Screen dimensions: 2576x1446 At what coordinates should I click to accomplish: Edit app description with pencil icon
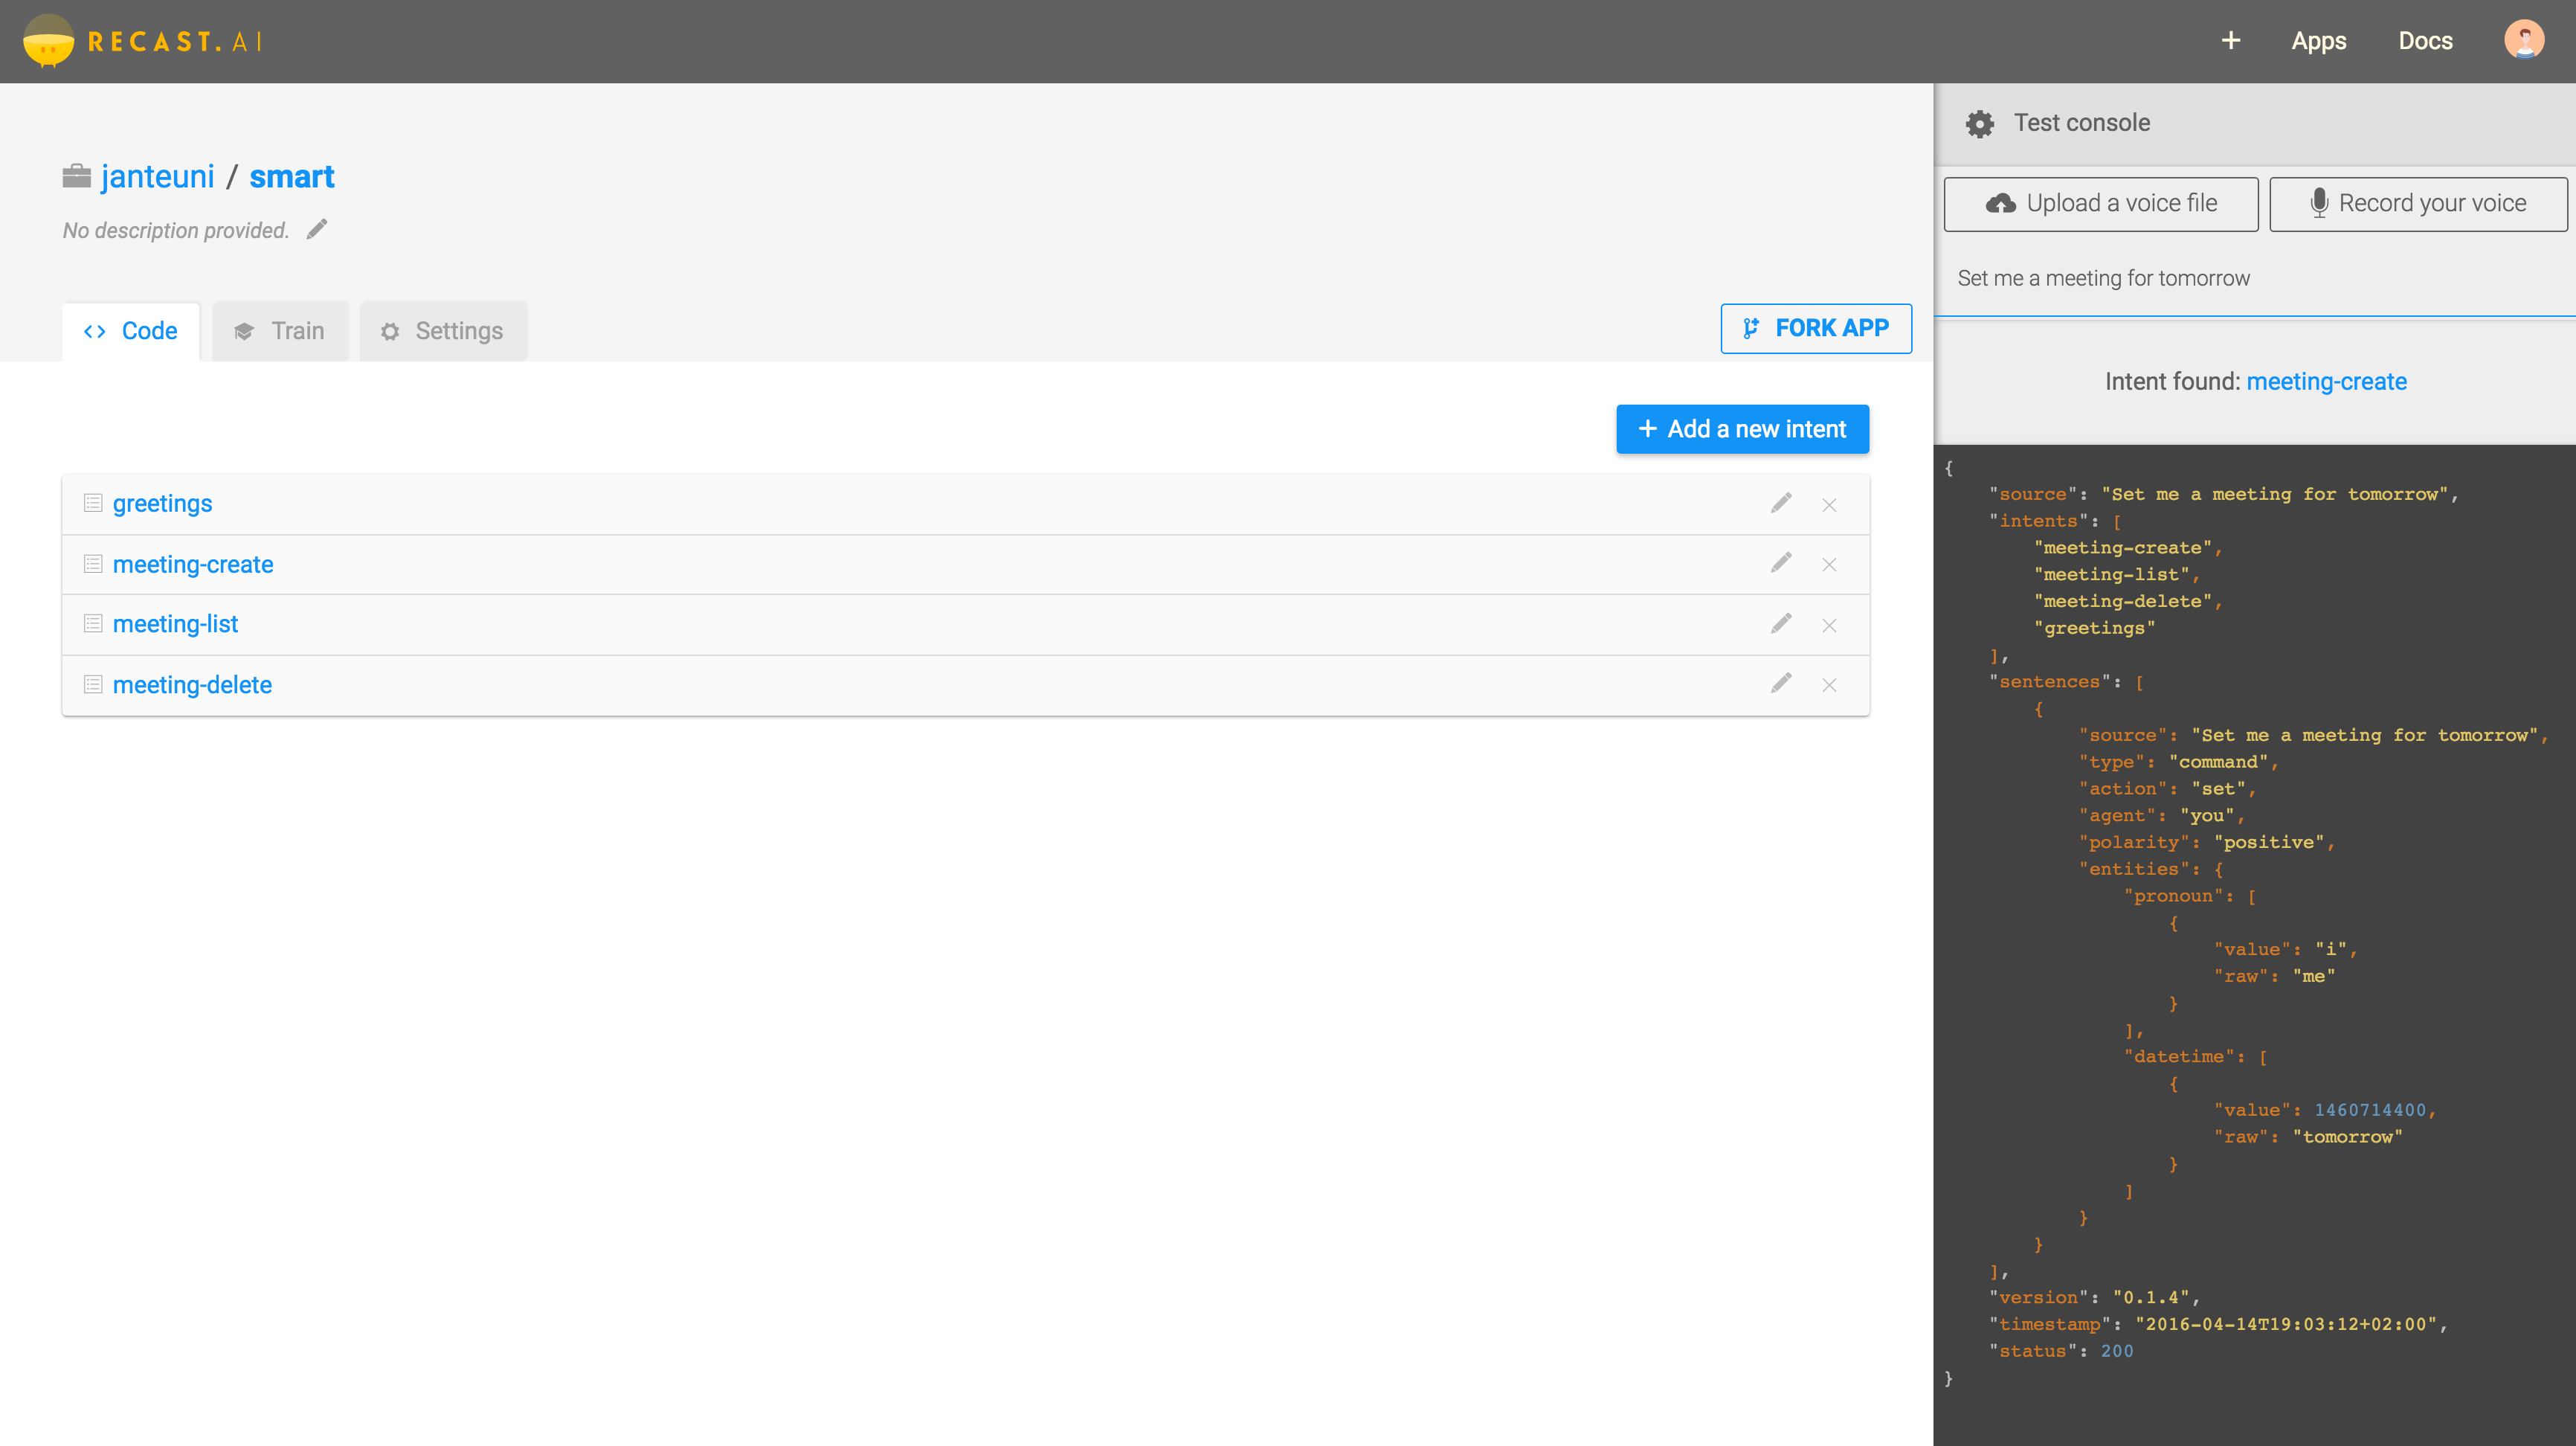(317, 230)
